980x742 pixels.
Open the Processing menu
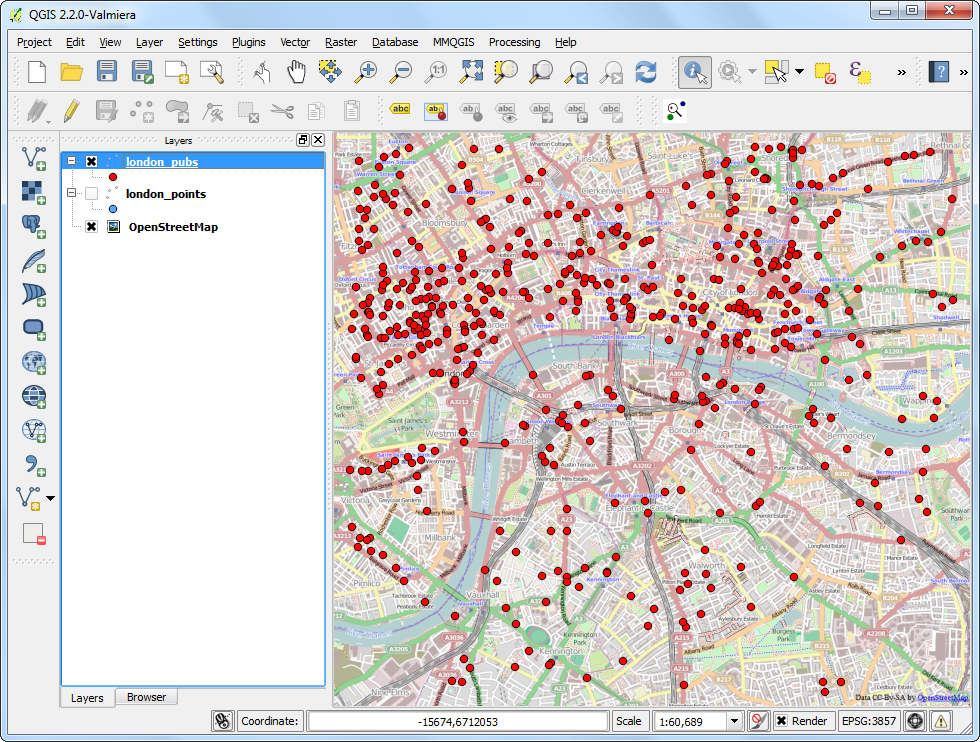click(514, 42)
